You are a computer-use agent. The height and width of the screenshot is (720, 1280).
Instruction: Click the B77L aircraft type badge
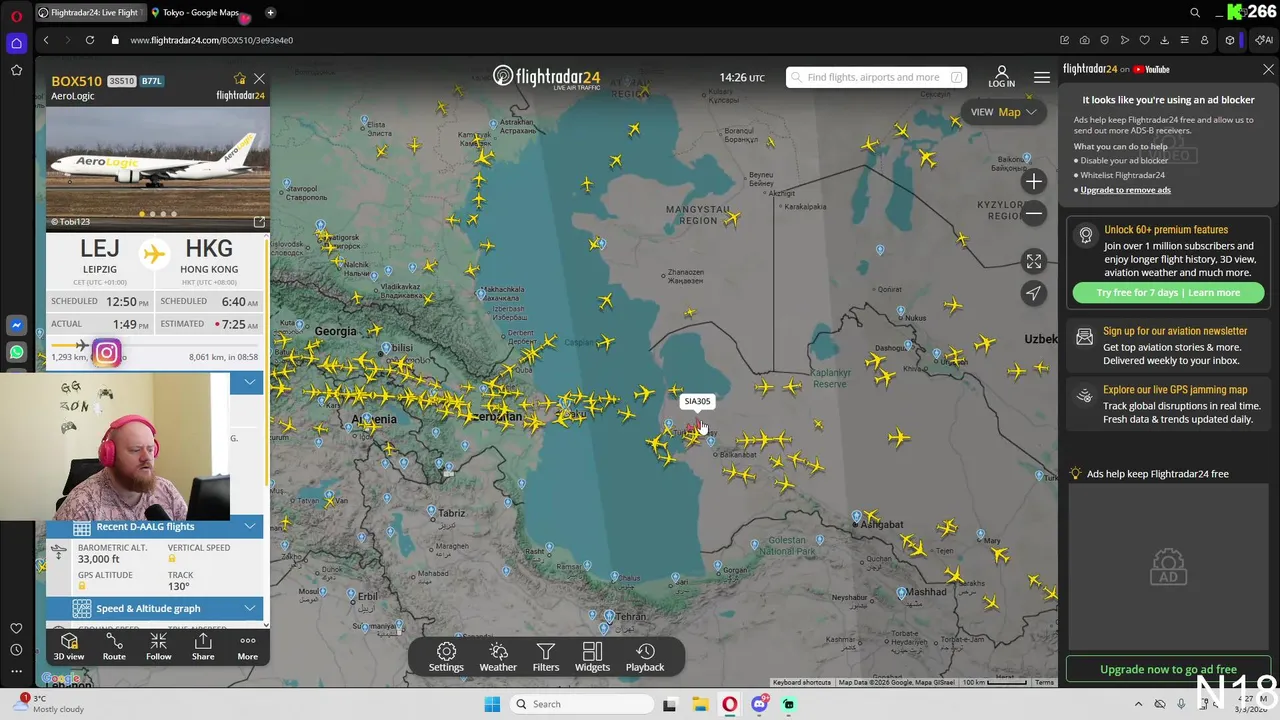152,81
